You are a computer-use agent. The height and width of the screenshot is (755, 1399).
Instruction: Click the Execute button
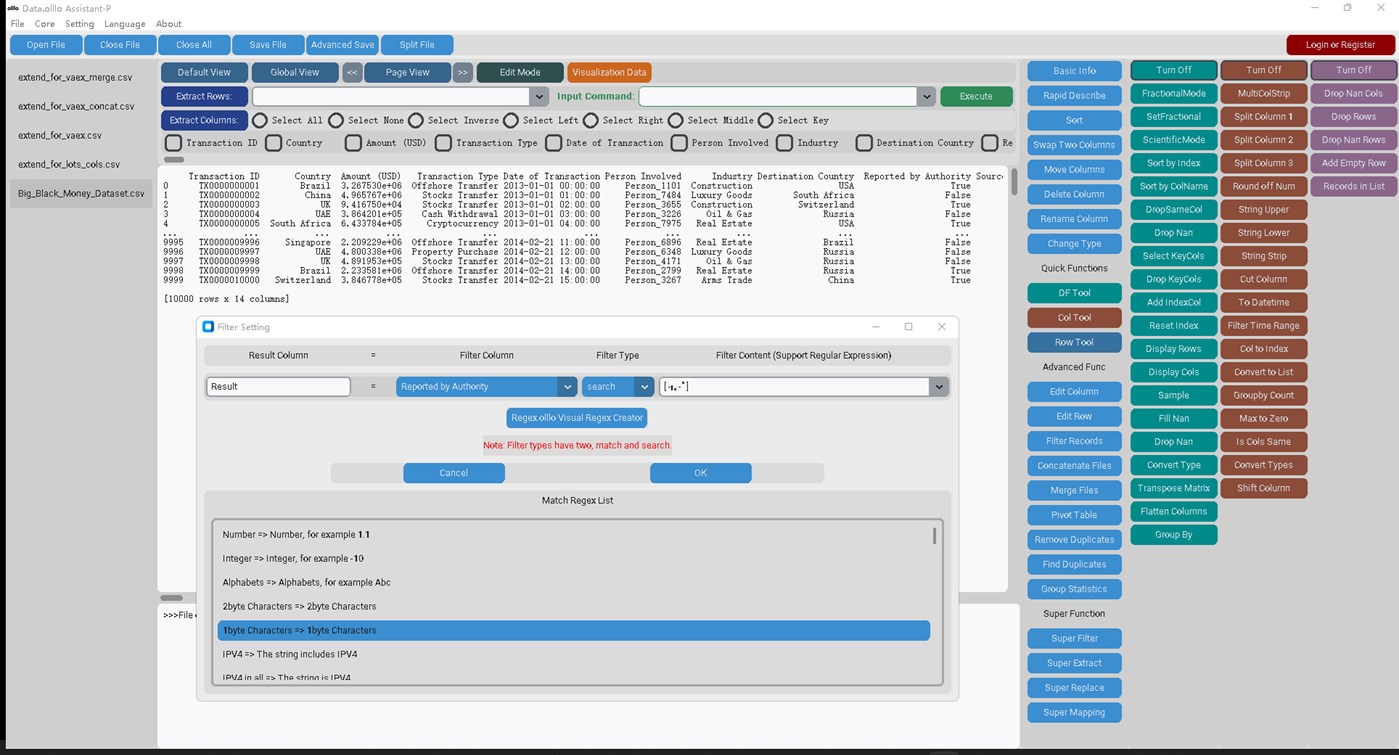coord(976,97)
